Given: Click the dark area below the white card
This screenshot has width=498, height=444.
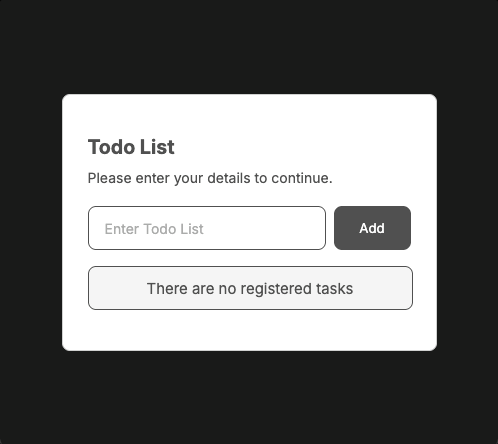Looking at the screenshot, I should [x=249, y=397].
